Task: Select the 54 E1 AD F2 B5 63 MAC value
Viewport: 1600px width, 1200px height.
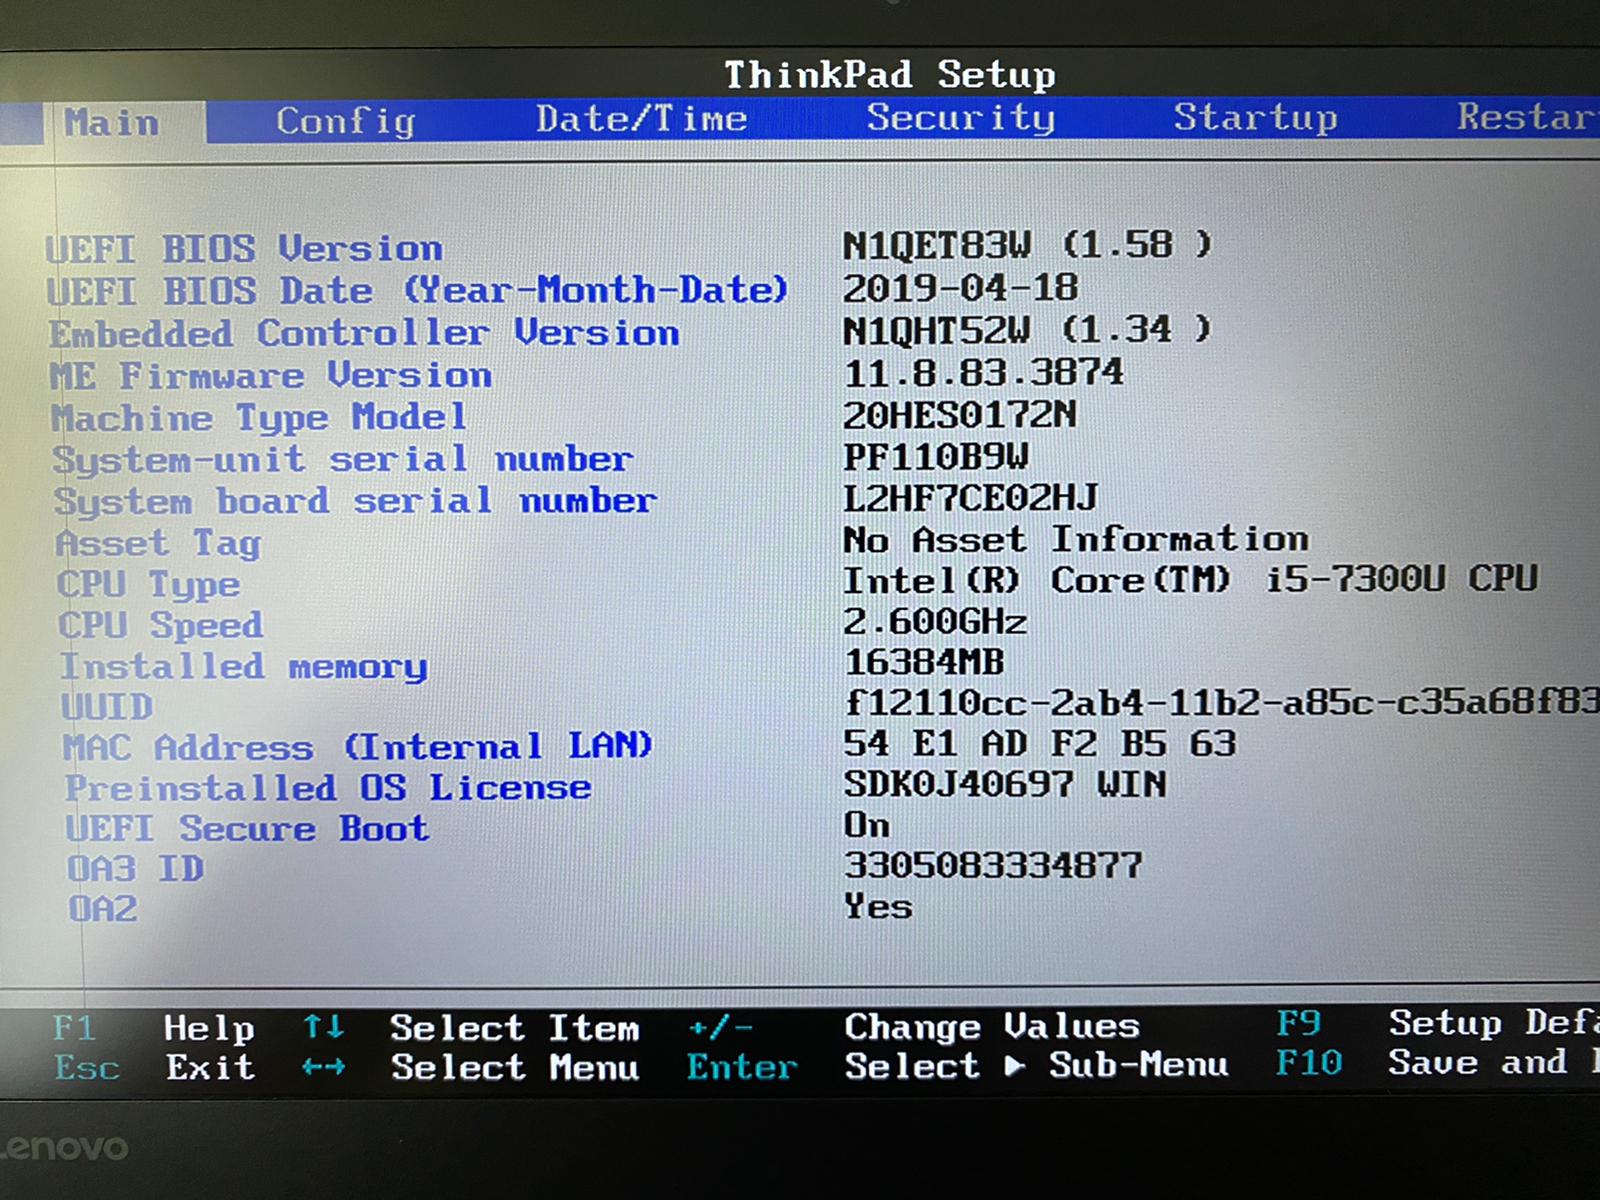Action: coord(1040,744)
